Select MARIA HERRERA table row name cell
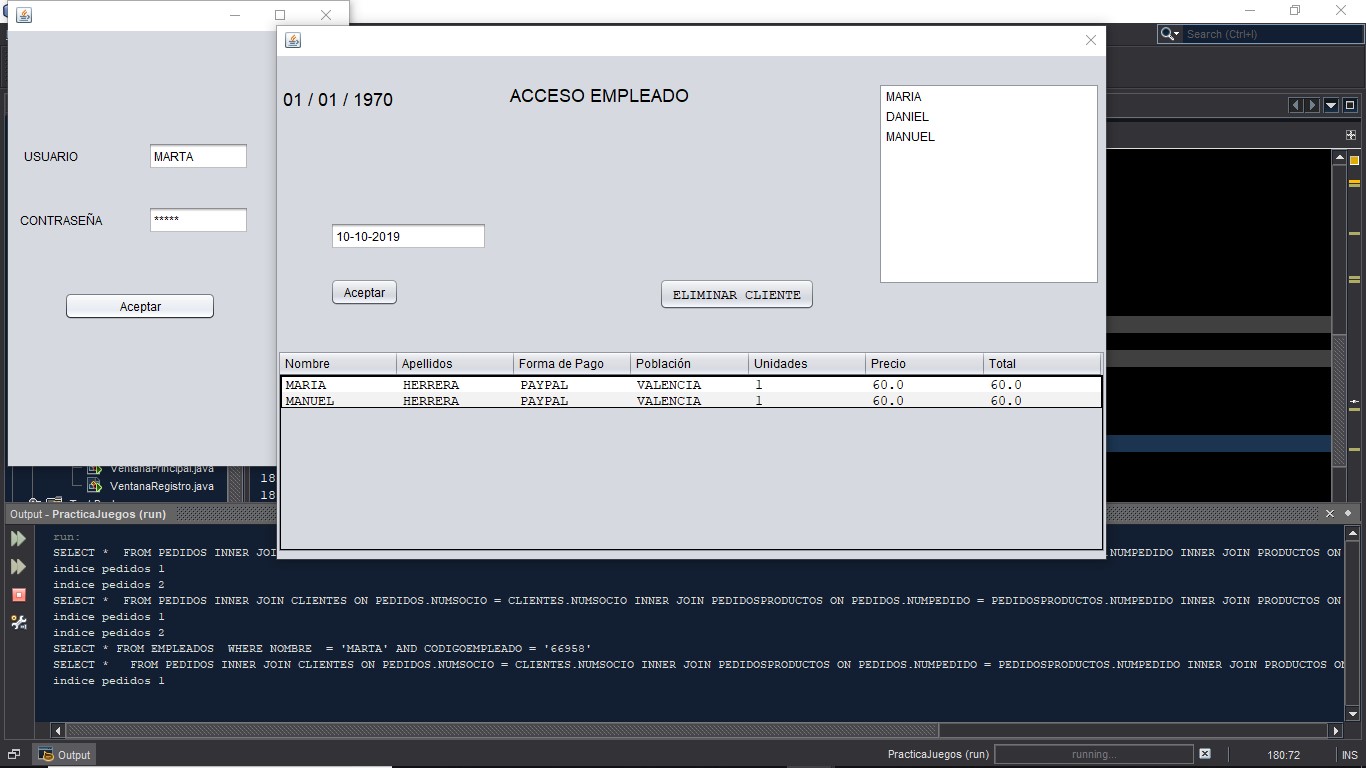The width and height of the screenshot is (1366, 768). click(x=340, y=385)
